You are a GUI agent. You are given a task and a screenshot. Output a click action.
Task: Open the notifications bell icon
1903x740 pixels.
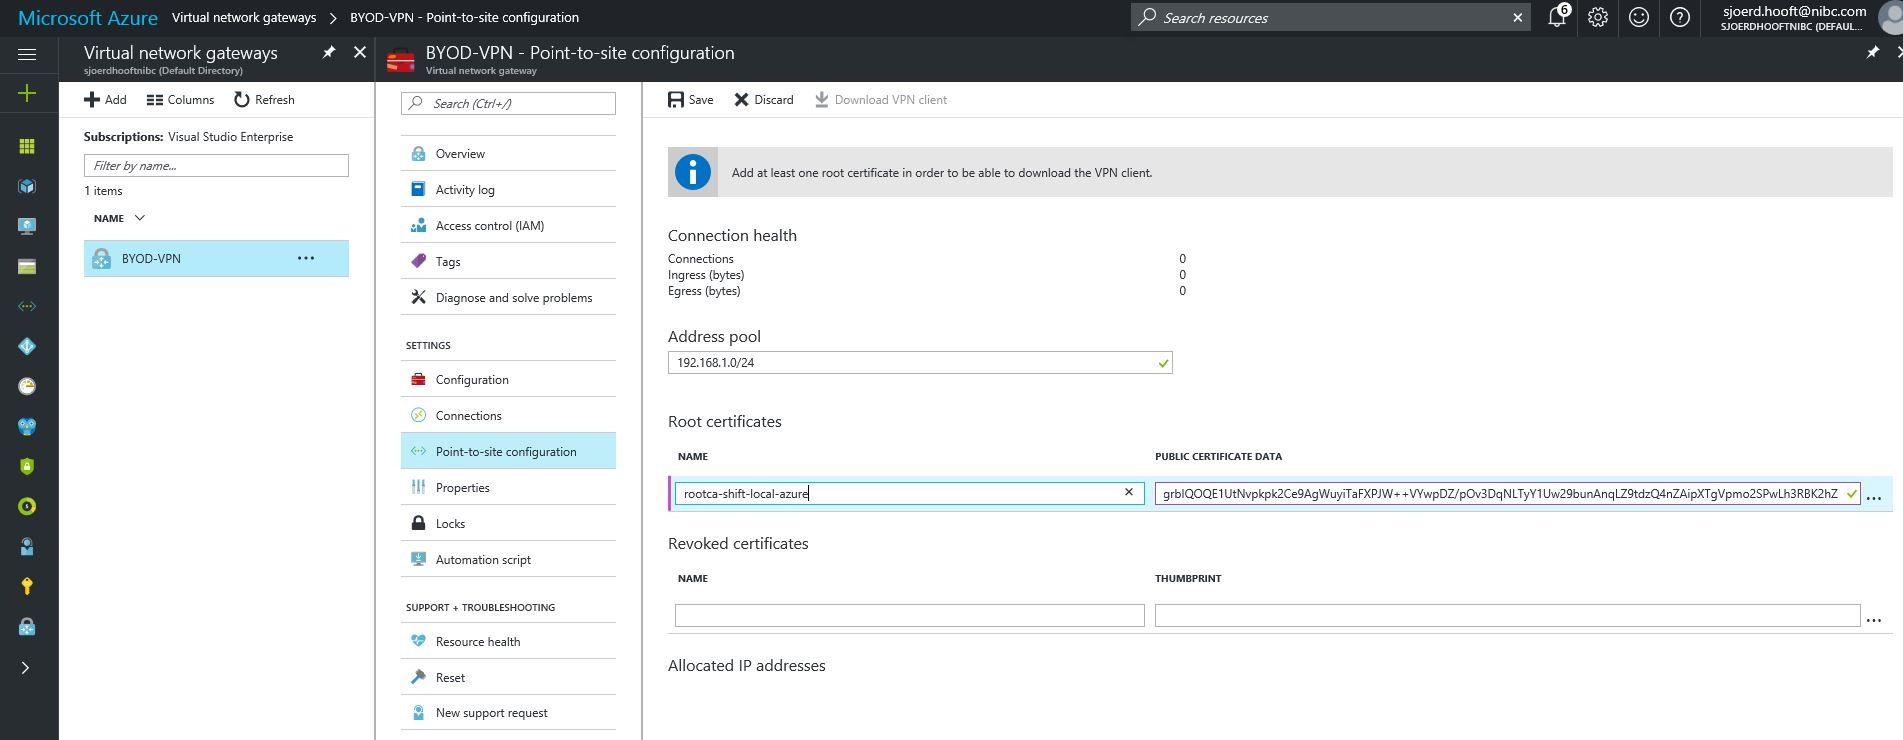click(x=1557, y=17)
